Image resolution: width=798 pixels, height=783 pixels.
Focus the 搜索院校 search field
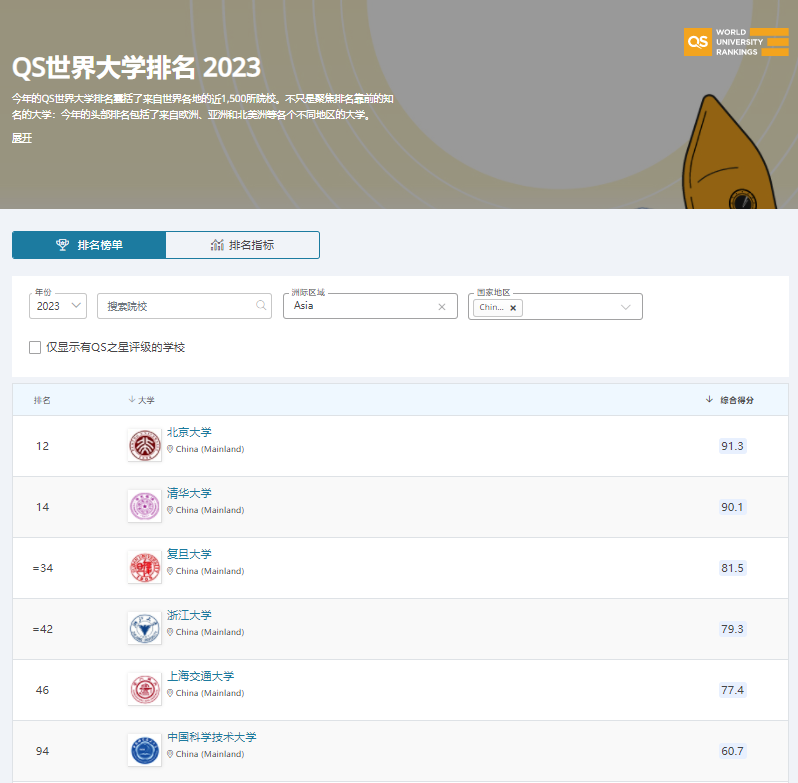point(184,306)
